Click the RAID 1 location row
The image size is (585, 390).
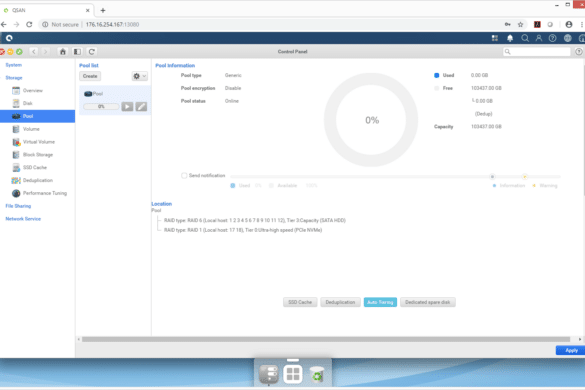(243, 230)
